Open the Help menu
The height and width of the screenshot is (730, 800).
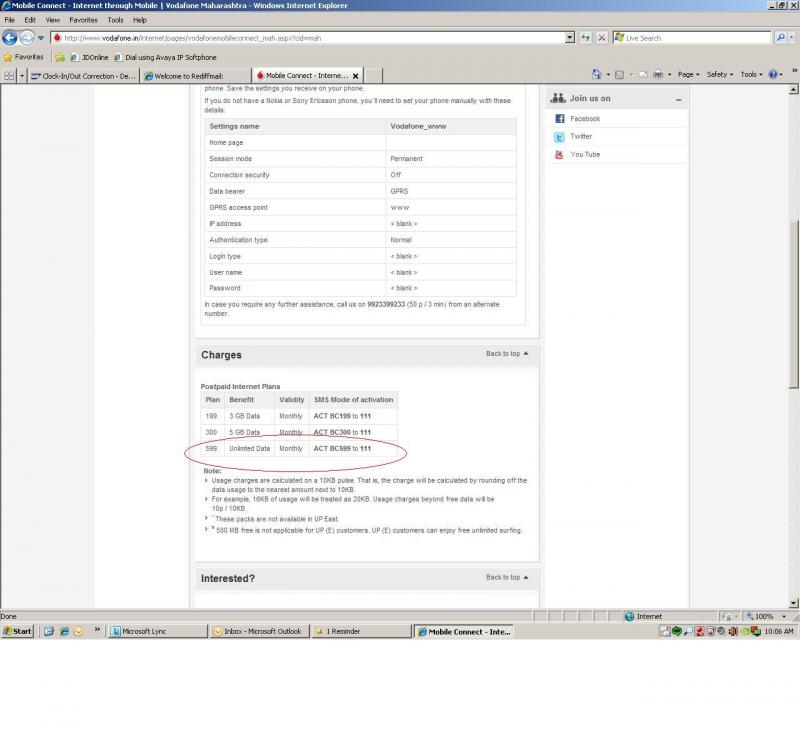(x=140, y=20)
